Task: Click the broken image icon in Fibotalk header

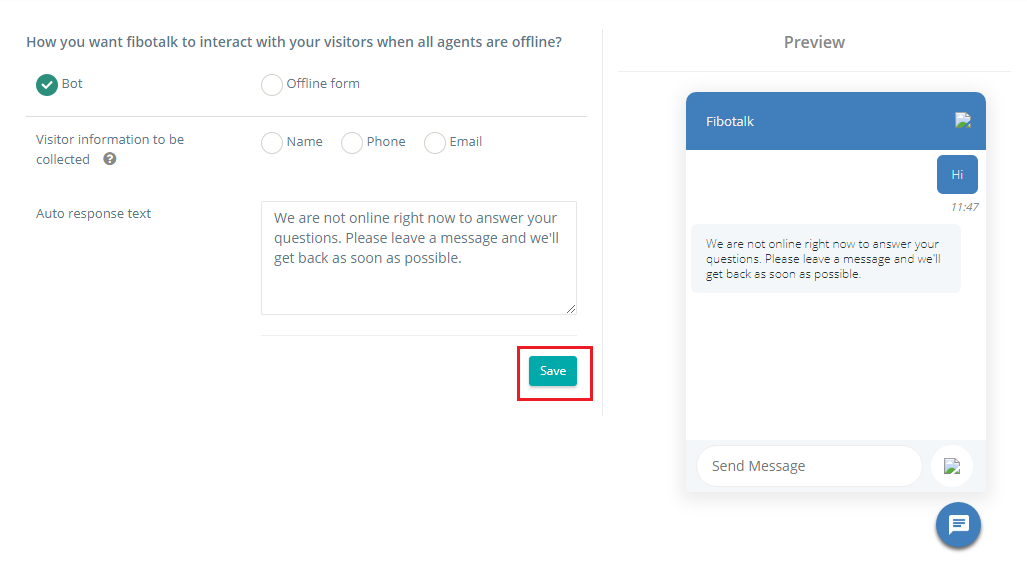Action: (963, 120)
